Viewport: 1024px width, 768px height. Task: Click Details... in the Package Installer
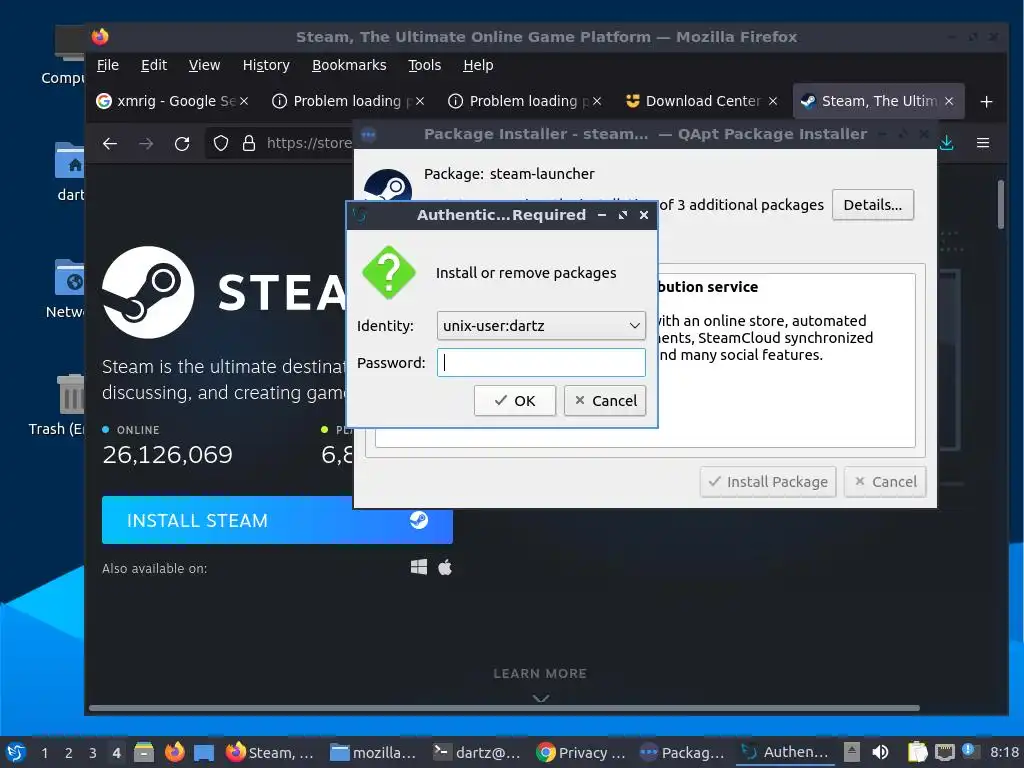coord(872,204)
